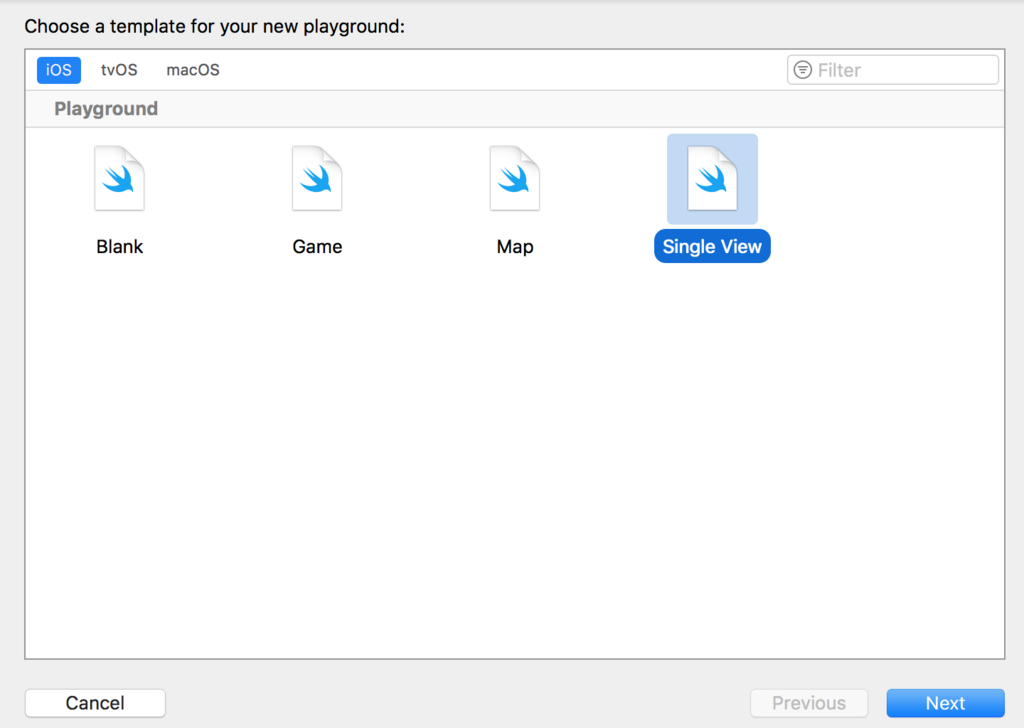Click the "Playground" section header

(x=106, y=108)
